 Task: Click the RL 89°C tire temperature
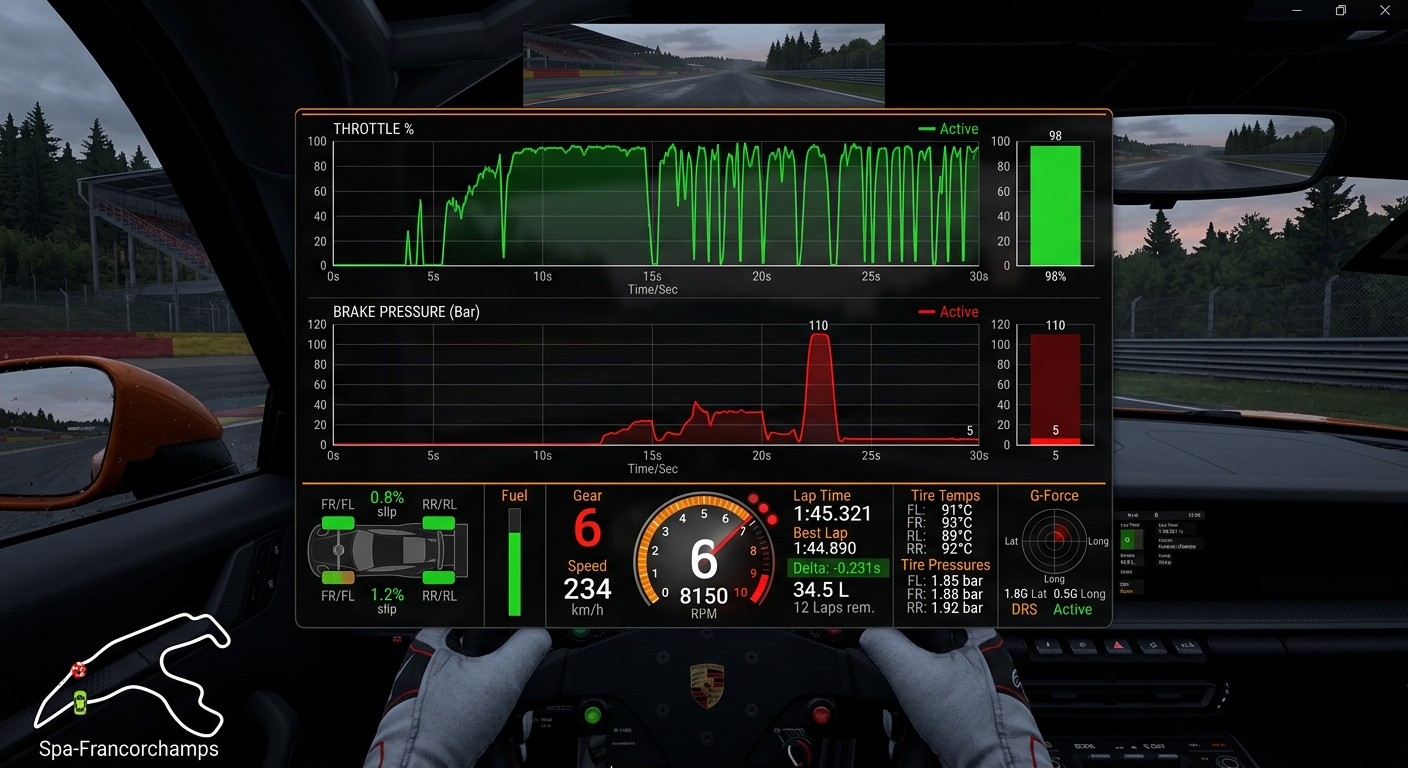click(940, 536)
